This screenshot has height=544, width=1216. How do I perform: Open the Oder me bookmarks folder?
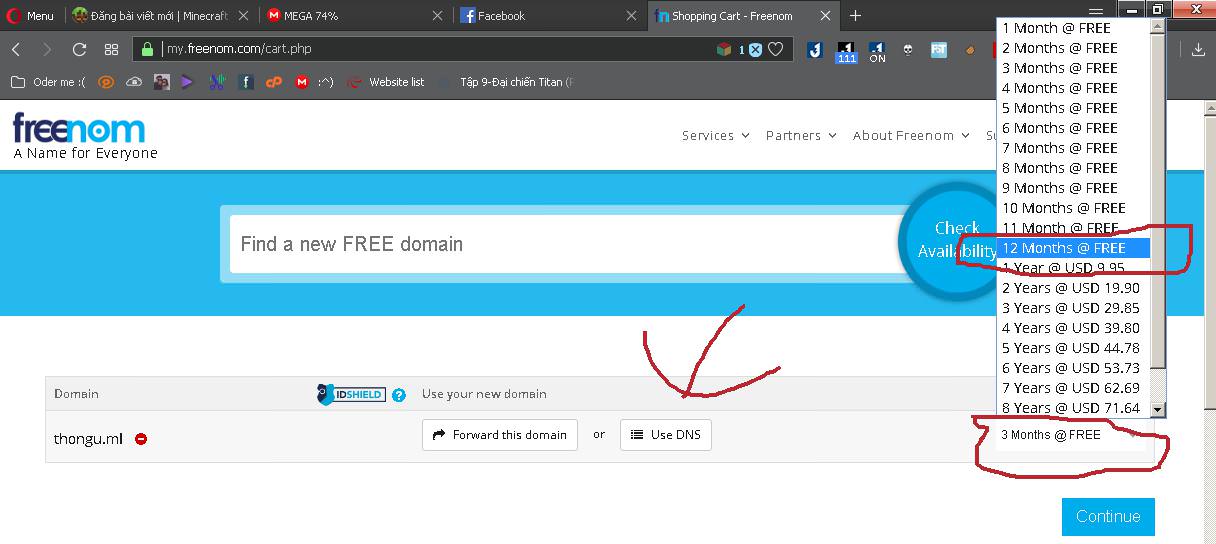click(x=48, y=82)
